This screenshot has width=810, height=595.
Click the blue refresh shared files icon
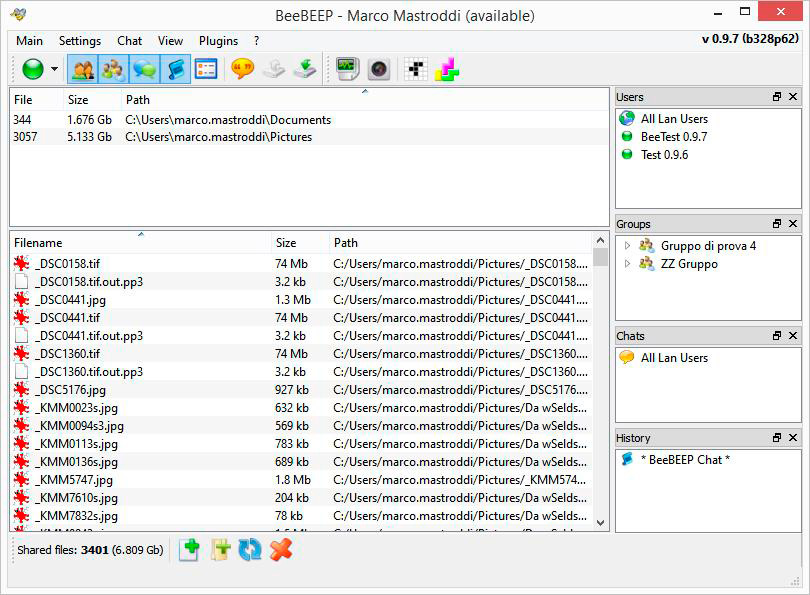click(250, 549)
